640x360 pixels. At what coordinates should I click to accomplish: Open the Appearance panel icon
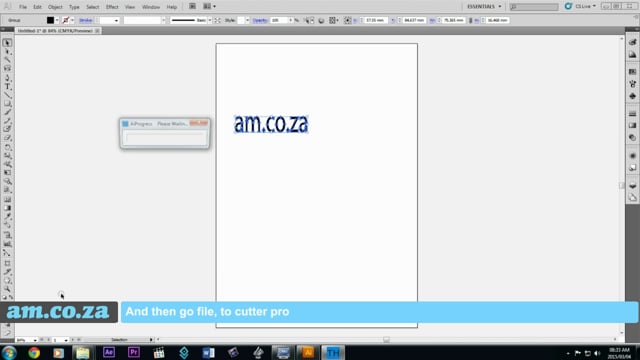[632, 156]
